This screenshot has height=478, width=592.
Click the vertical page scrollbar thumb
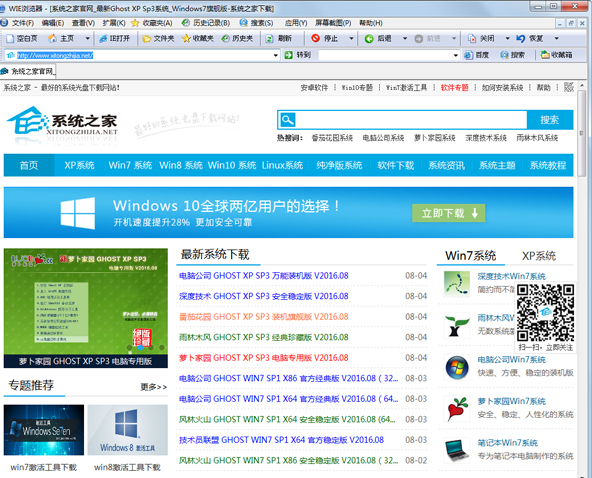[582, 134]
